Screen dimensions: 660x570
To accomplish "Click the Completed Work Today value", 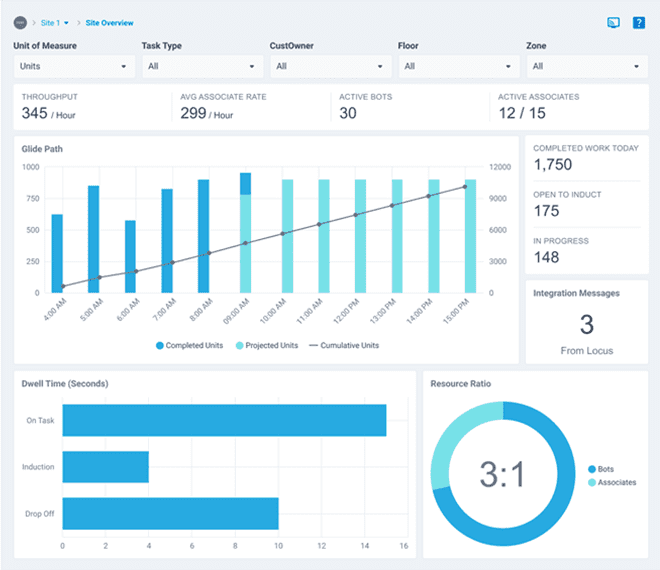I will 553,164.
